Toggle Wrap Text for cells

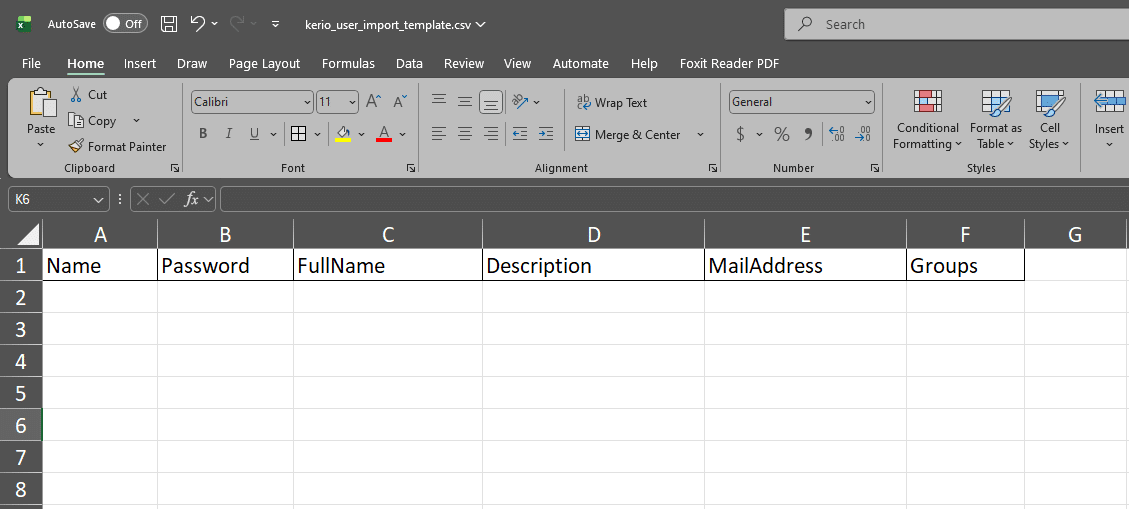[x=611, y=103]
